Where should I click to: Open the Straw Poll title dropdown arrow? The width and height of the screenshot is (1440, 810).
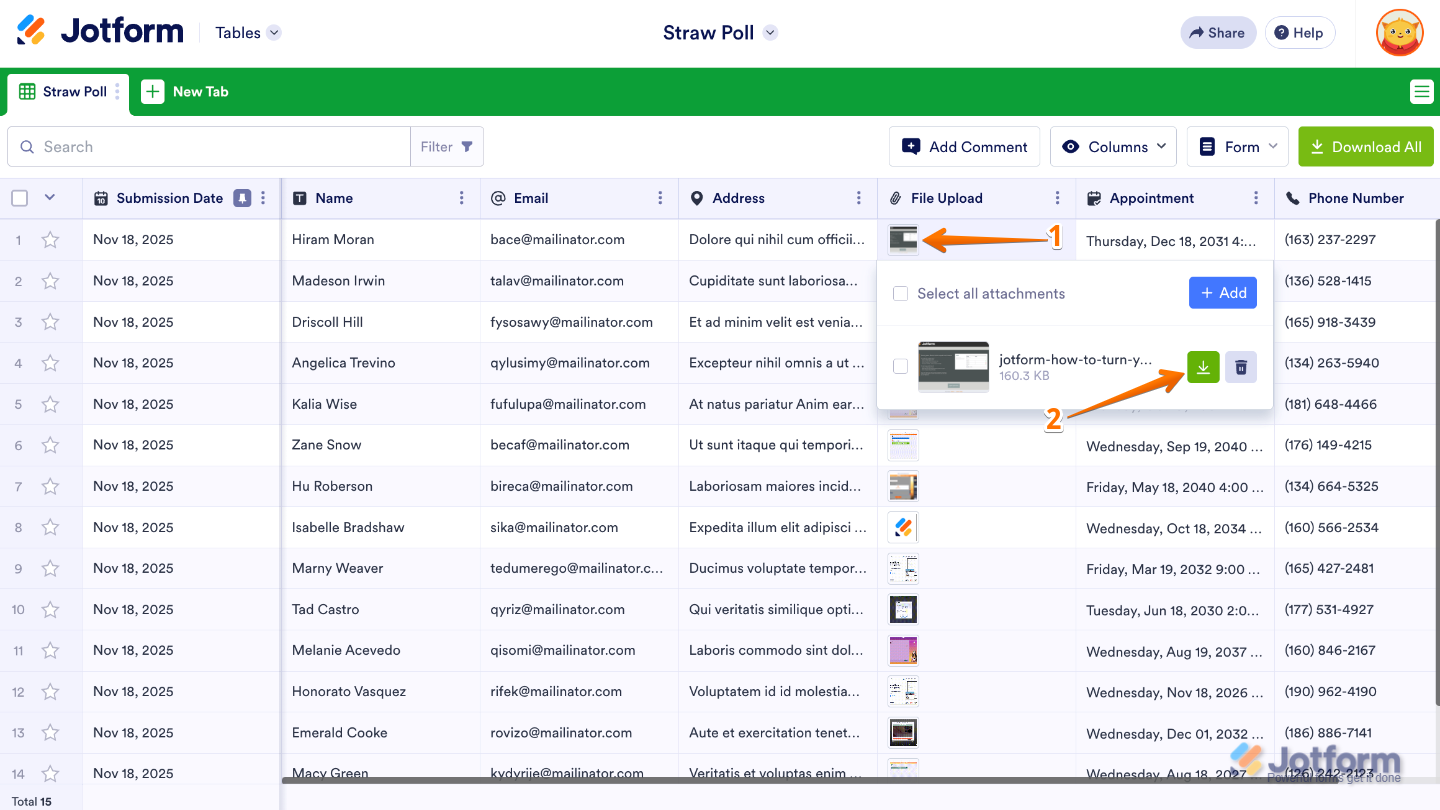point(769,32)
